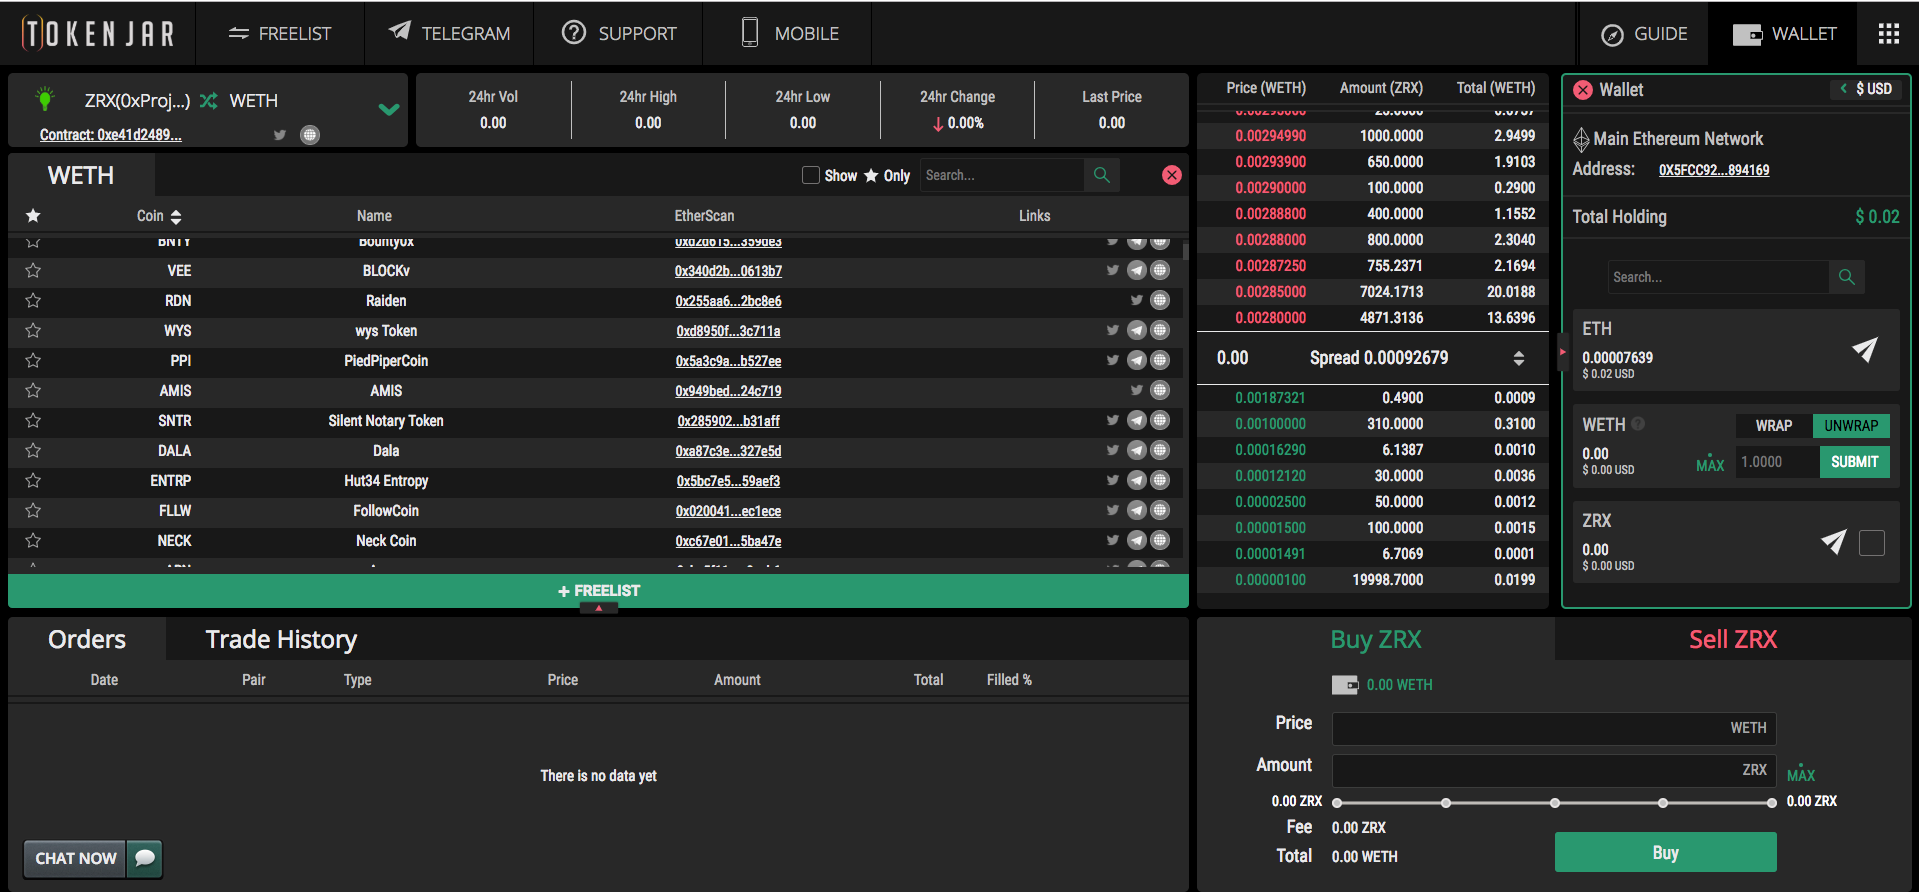Image resolution: width=1919 pixels, height=892 pixels.
Task: Close the WETH coin list with red X
Action: click(1172, 175)
